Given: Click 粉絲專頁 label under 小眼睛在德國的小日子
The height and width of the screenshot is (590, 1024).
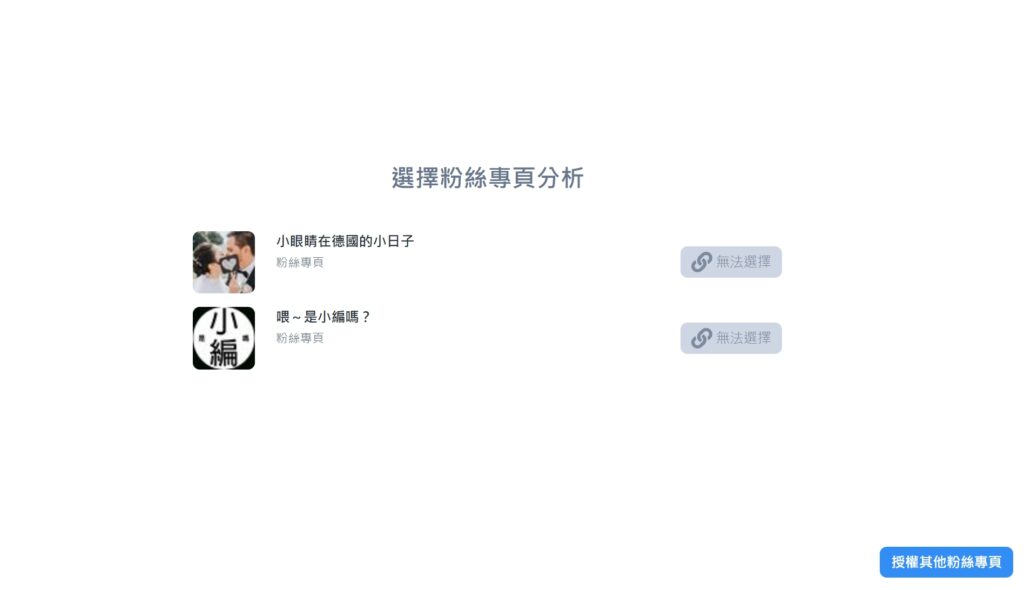Looking at the screenshot, I should 300,262.
